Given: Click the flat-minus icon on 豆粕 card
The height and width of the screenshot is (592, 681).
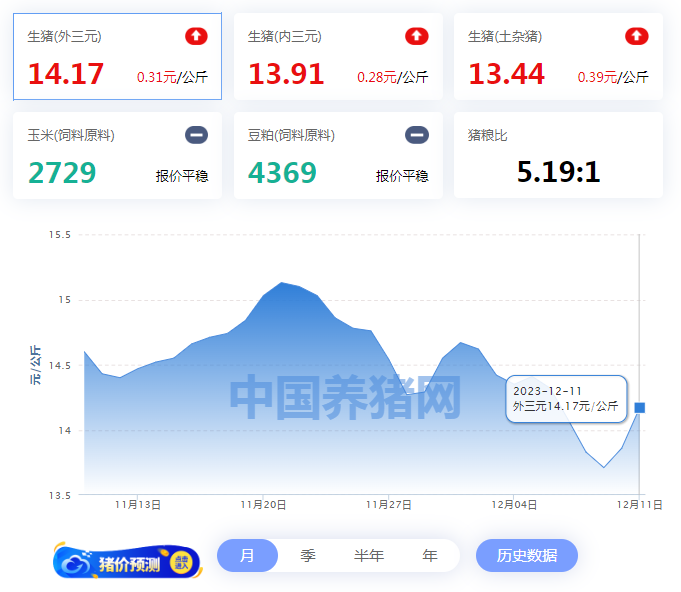Looking at the screenshot, I should [417, 135].
